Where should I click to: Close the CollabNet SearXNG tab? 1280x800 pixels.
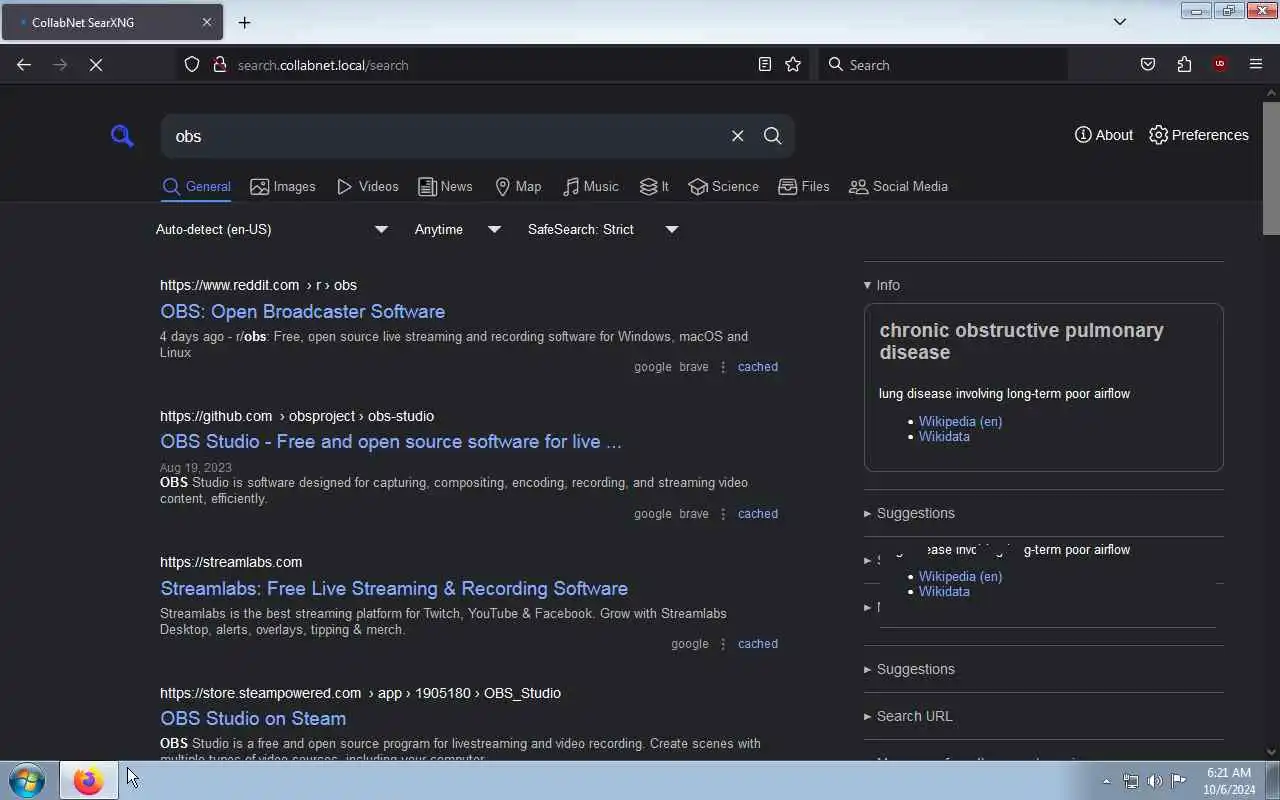[207, 22]
